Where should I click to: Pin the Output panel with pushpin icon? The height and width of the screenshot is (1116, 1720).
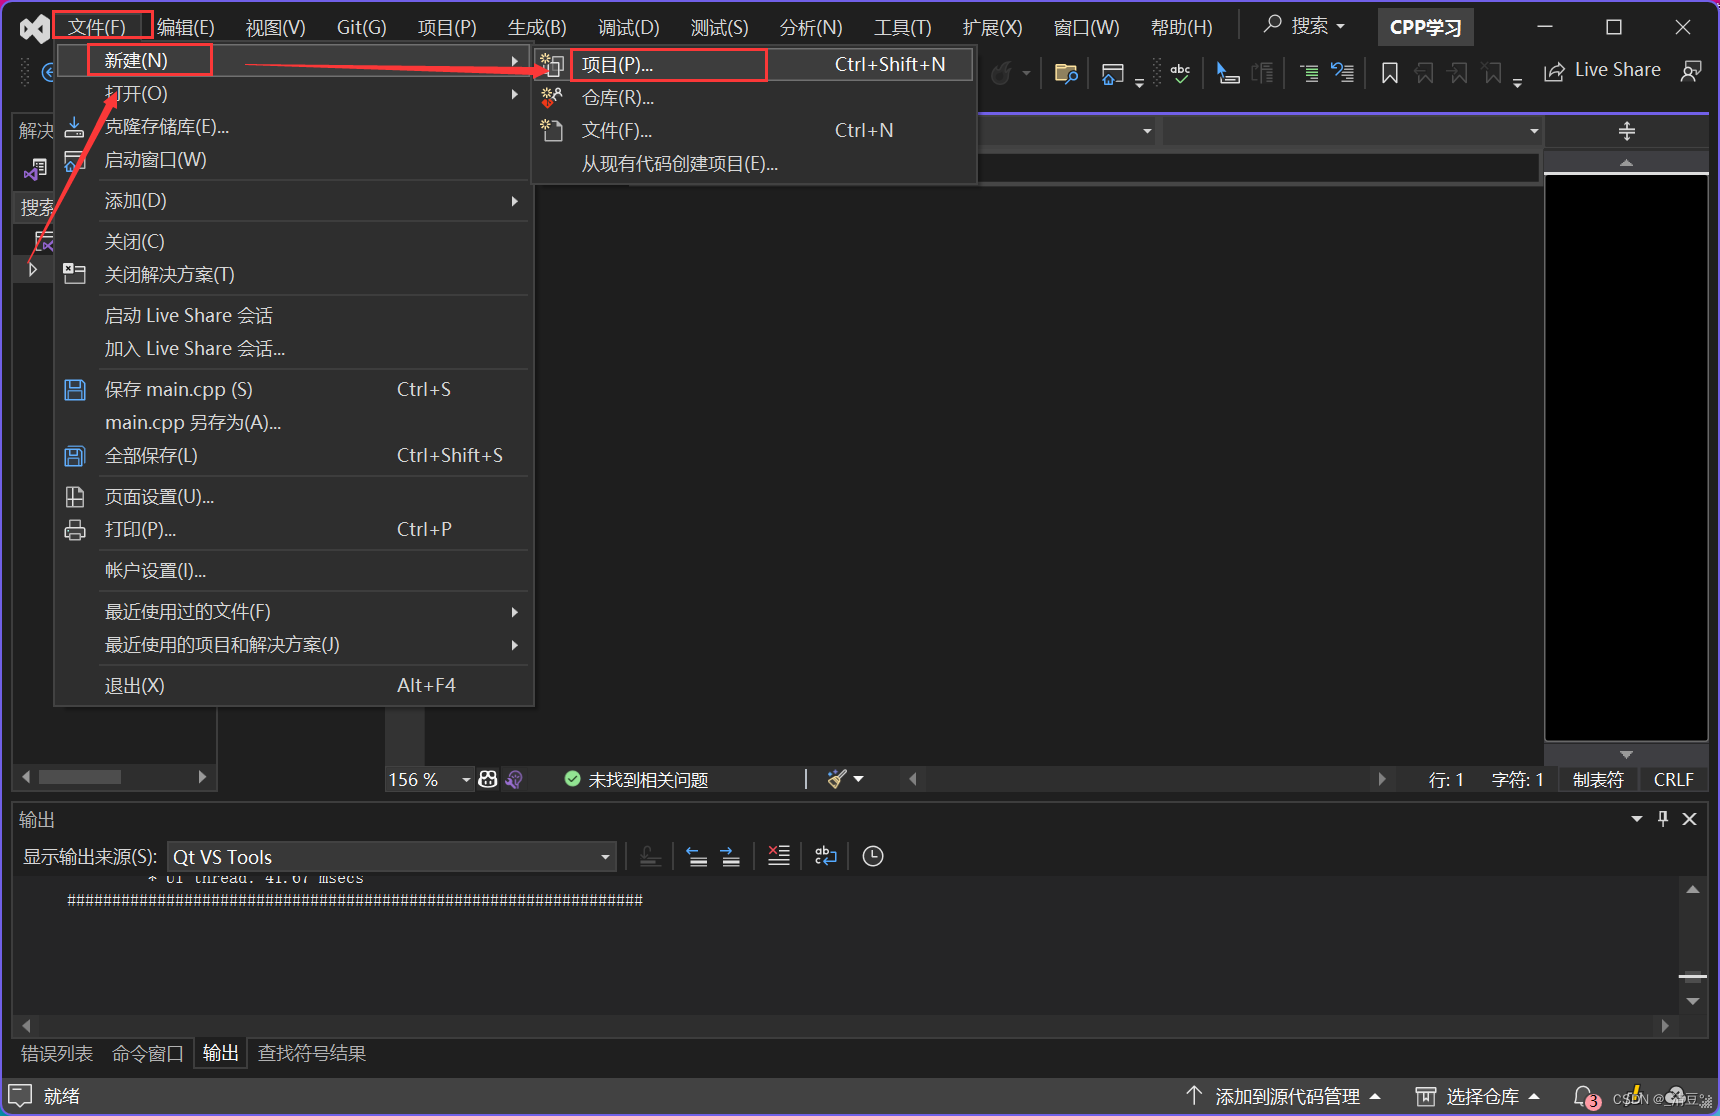[x=1663, y=819]
